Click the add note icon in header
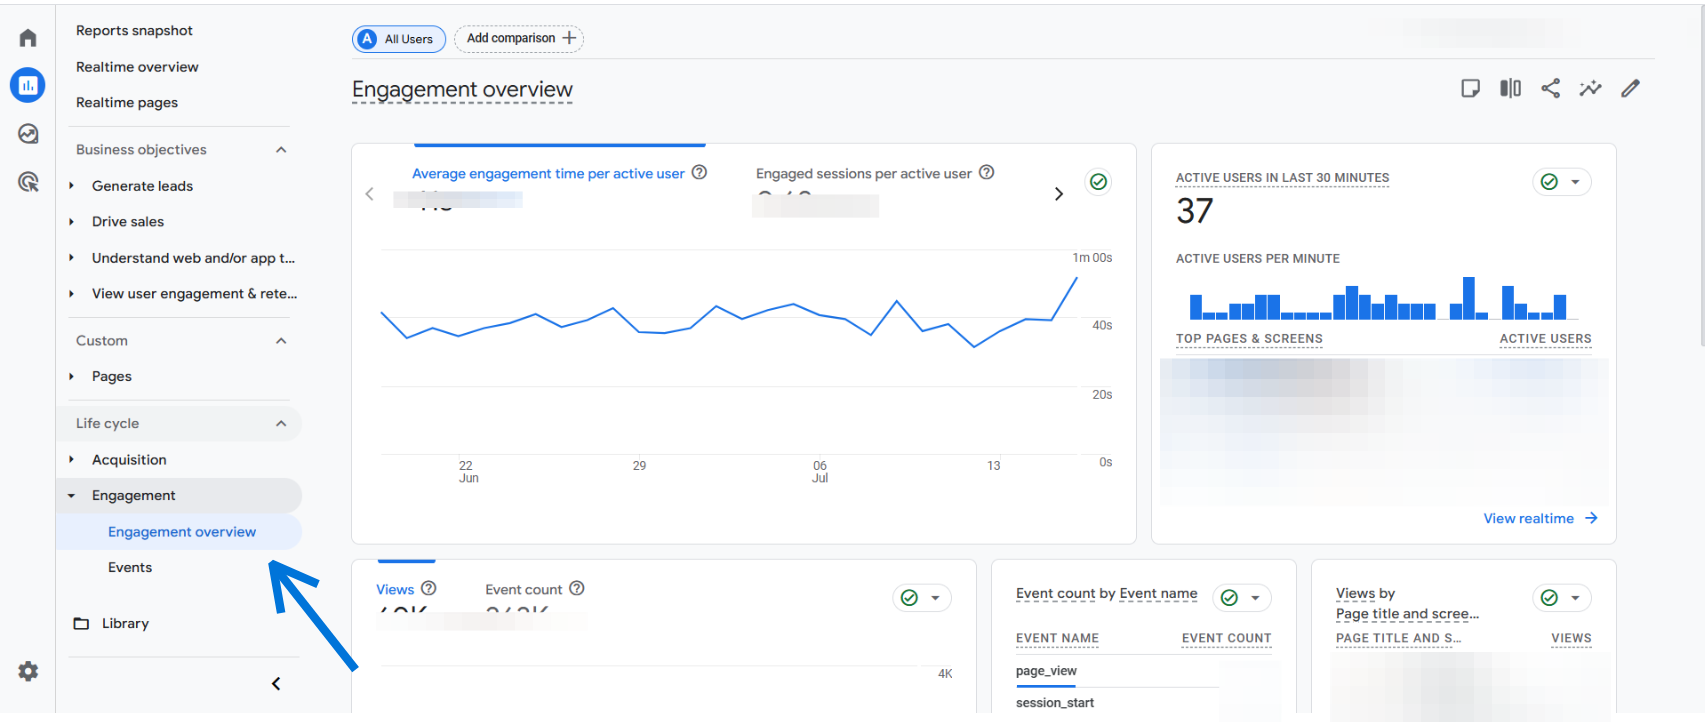The image size is (1705, 722). (x=1470, y=88)
